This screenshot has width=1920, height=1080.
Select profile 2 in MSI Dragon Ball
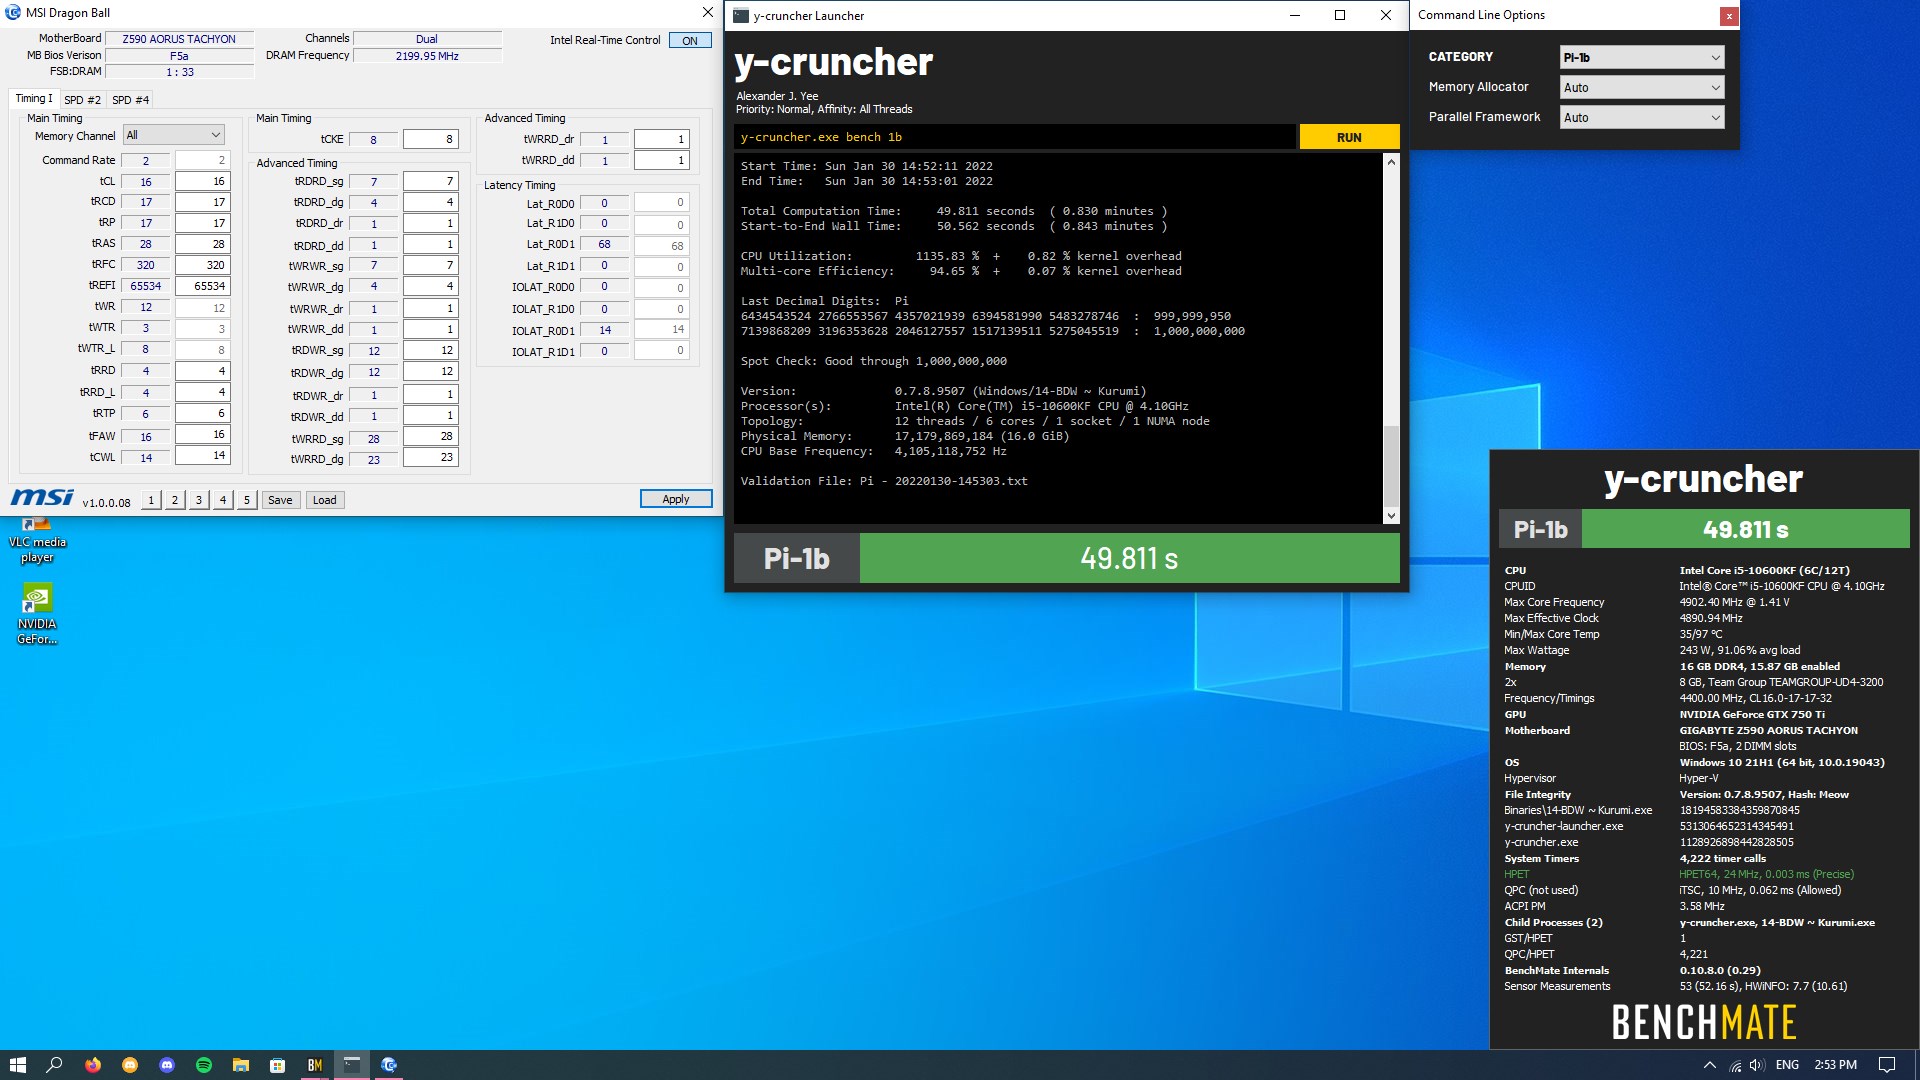coord(175,500)
